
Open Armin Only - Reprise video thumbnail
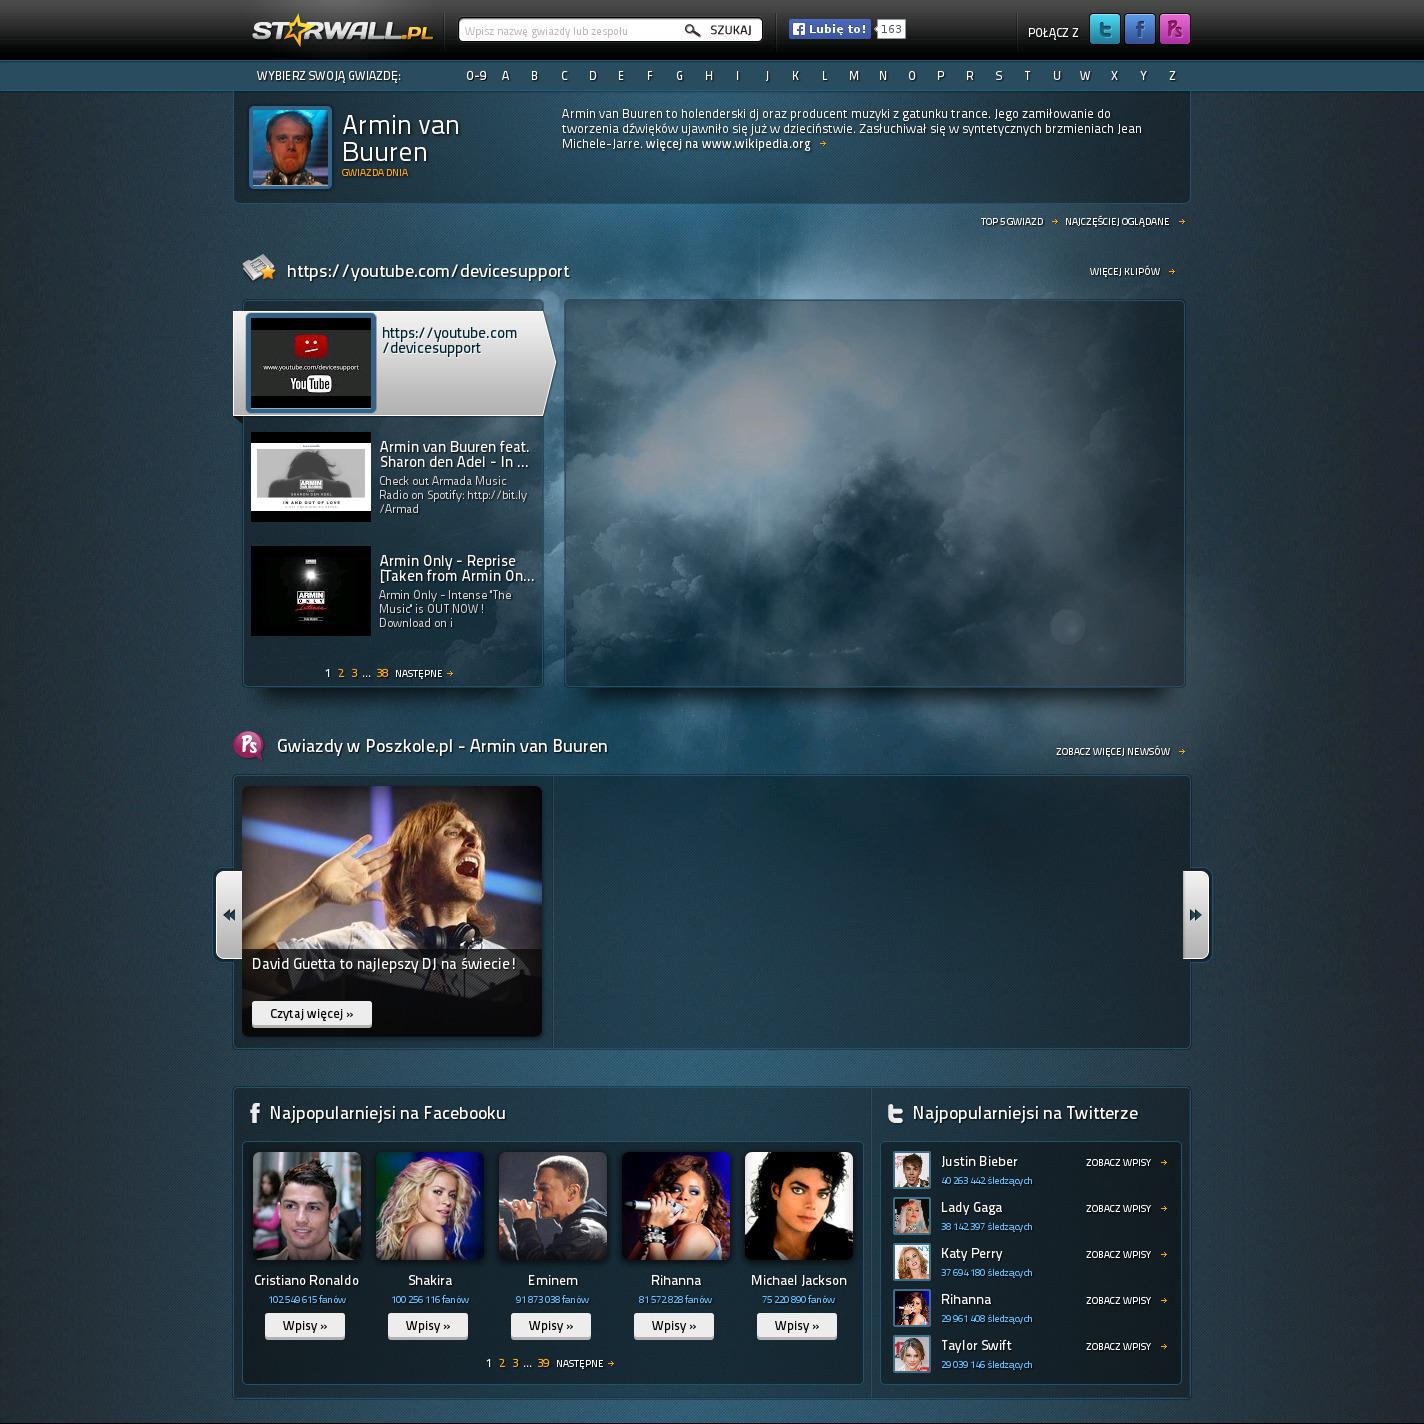pos(310,591)
